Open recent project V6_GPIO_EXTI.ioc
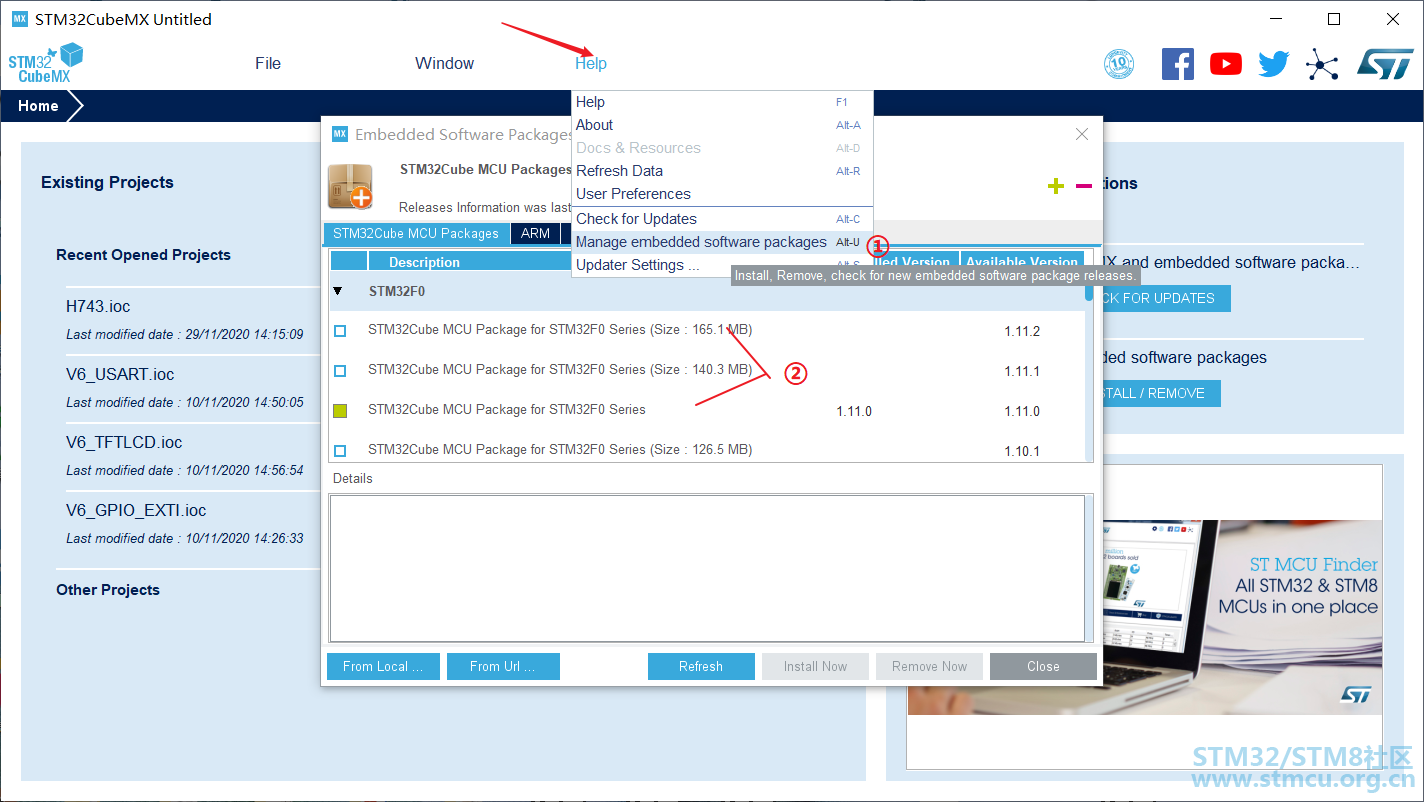This screenshot has width=1424, height=802. click(x=136, y=510)
